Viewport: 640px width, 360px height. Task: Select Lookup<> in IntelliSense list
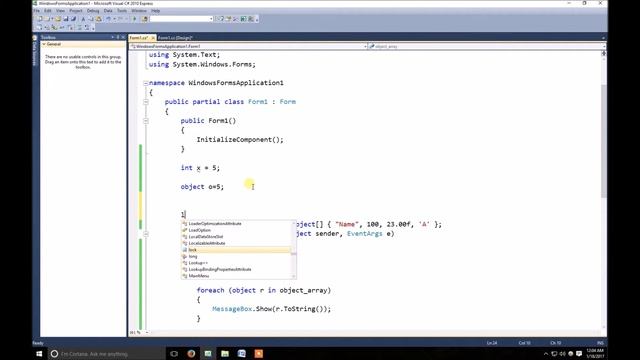click(236, 263)
